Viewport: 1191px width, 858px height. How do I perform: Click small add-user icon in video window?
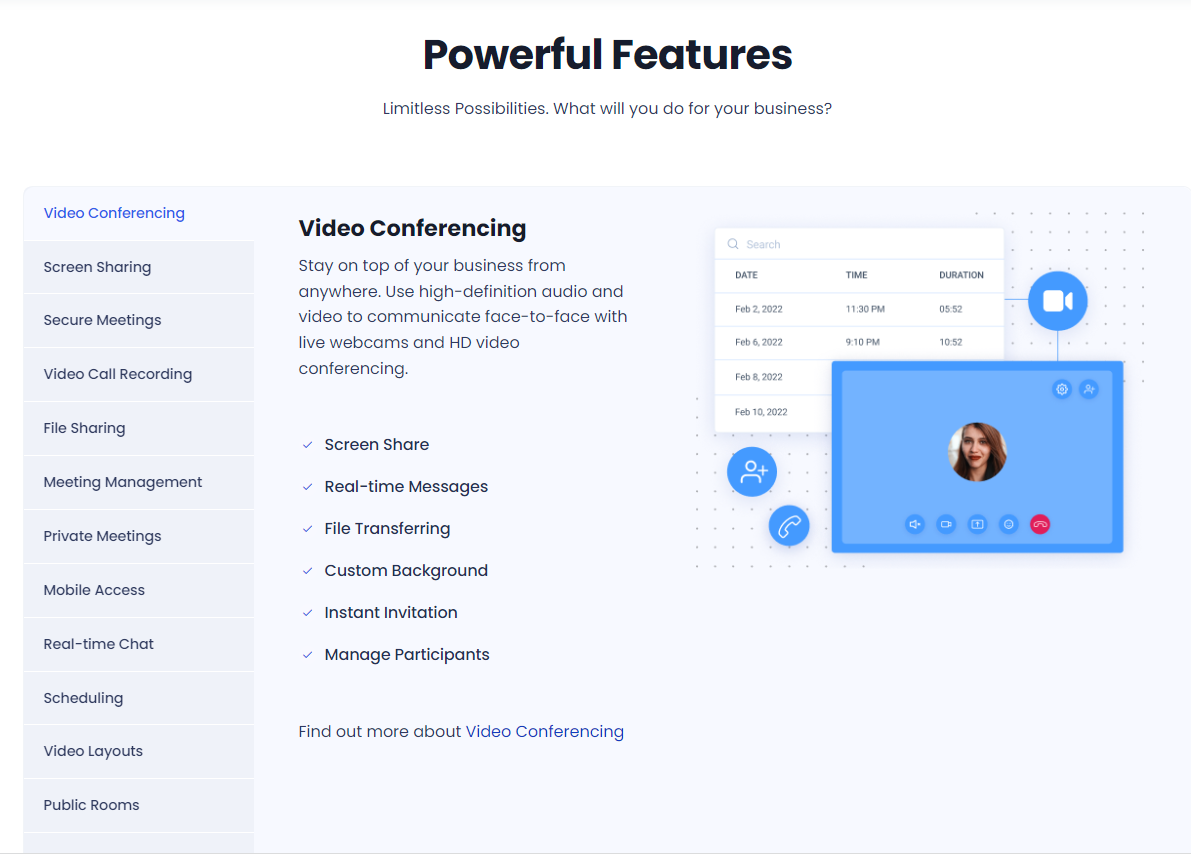coord(1089,390)
